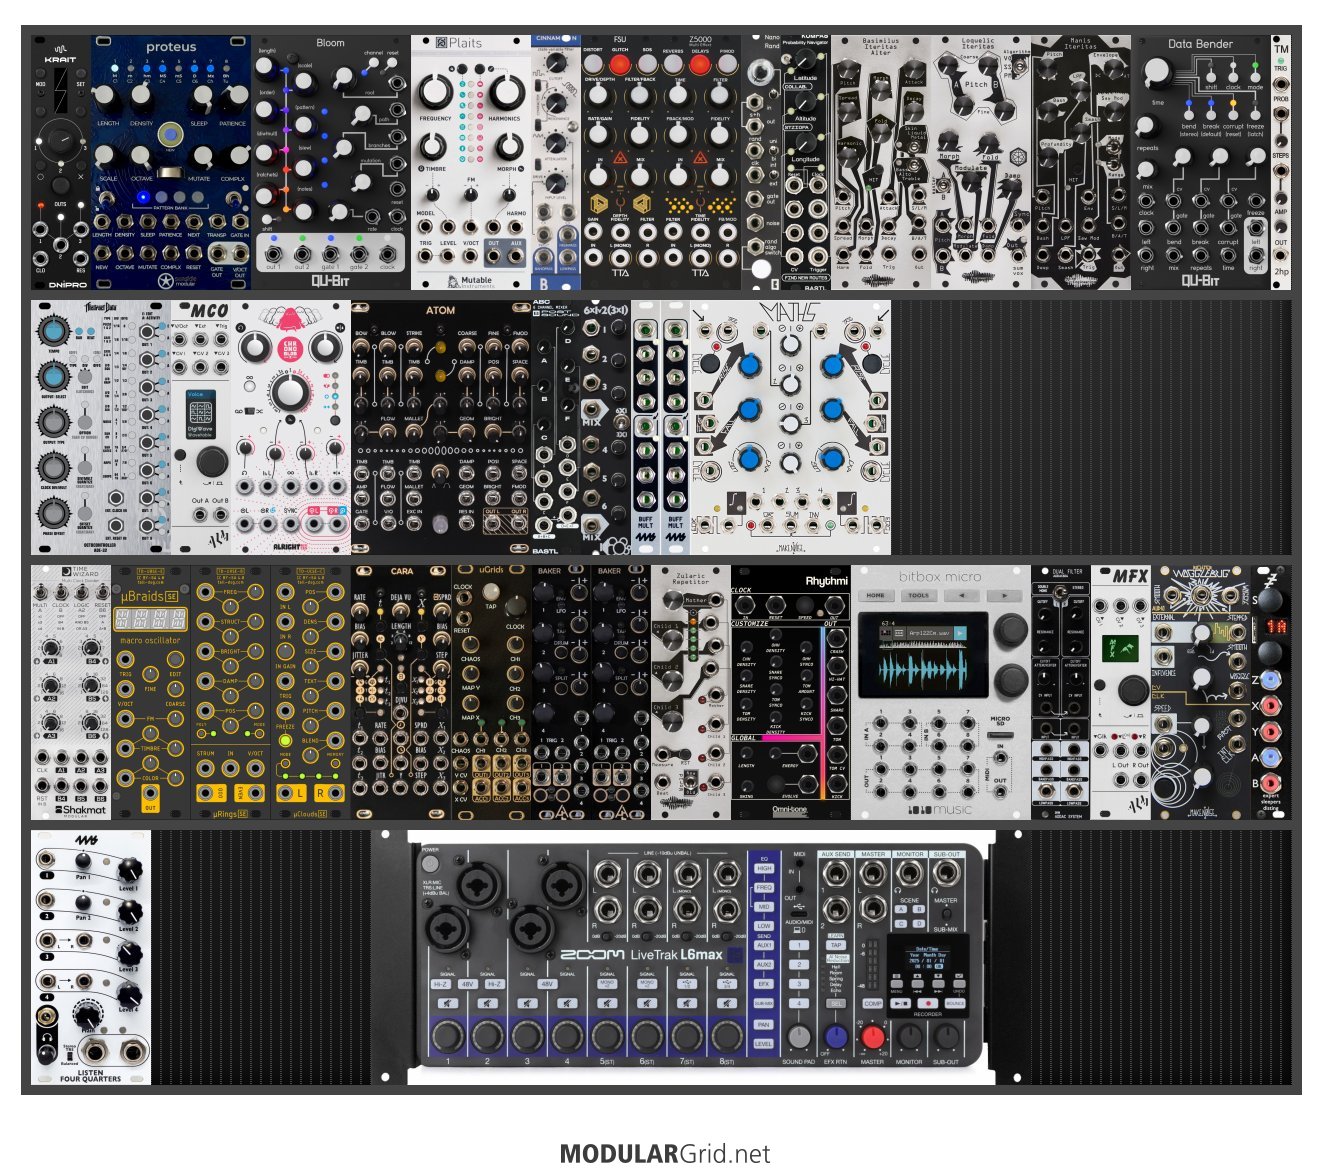Viewport: 1332px width, 1175px height.
Task: Click the V/OCT input jack on Plaits
Action: [470, 257]
